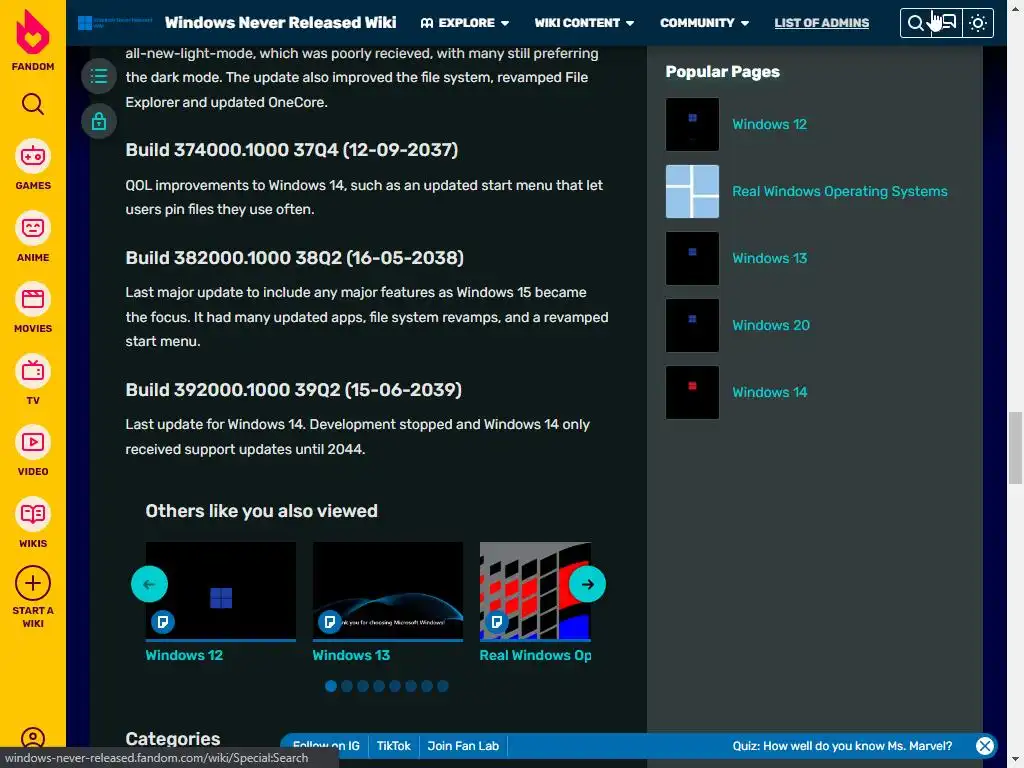The image size is (1024, 768).
Task: Click Join Fan Lab button
Action: click(463, 746)
